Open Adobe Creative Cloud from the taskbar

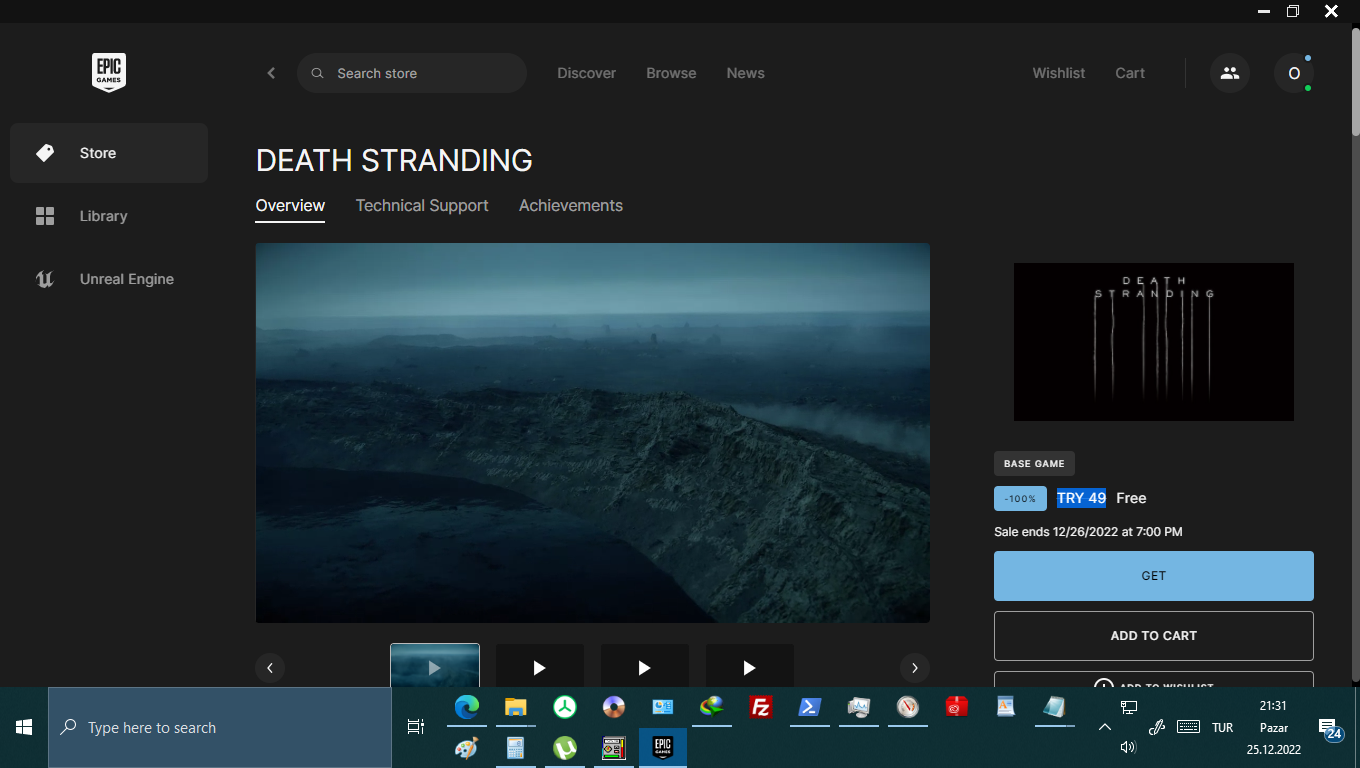[x=957, y=708]
